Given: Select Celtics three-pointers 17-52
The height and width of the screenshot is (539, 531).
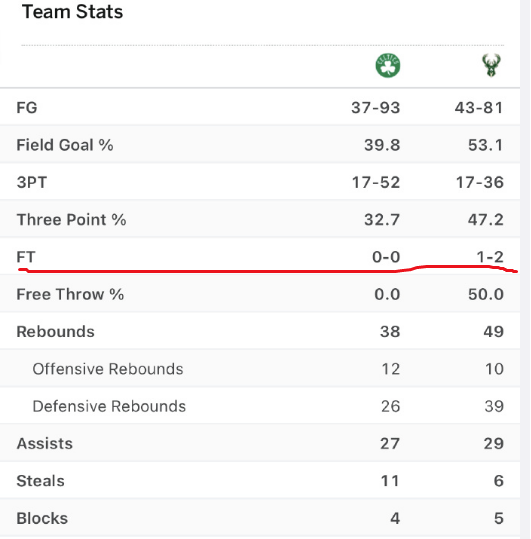Looking at the screenshot, I should (x=376, y=182).
